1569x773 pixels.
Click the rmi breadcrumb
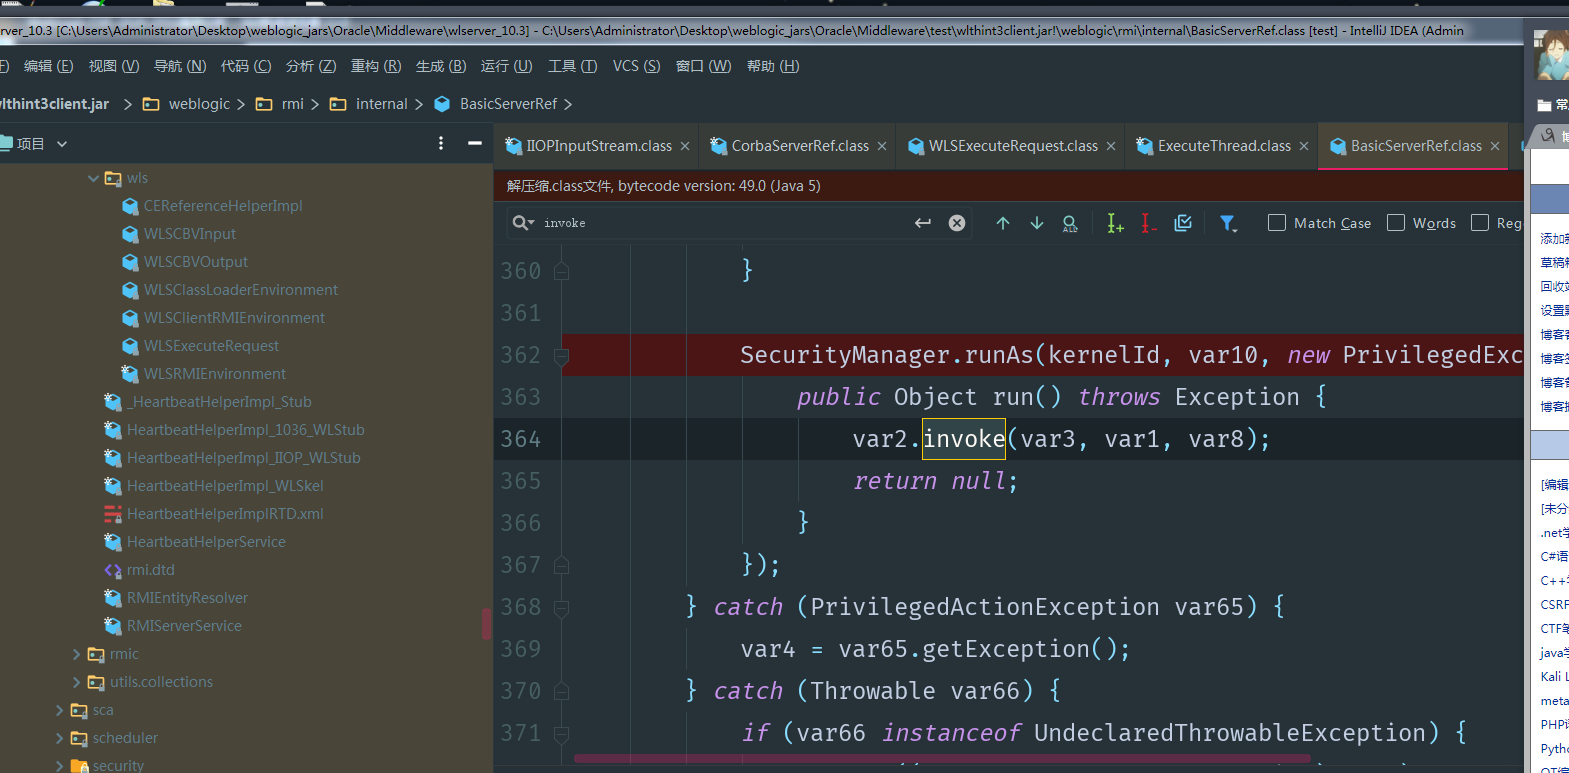281,104
